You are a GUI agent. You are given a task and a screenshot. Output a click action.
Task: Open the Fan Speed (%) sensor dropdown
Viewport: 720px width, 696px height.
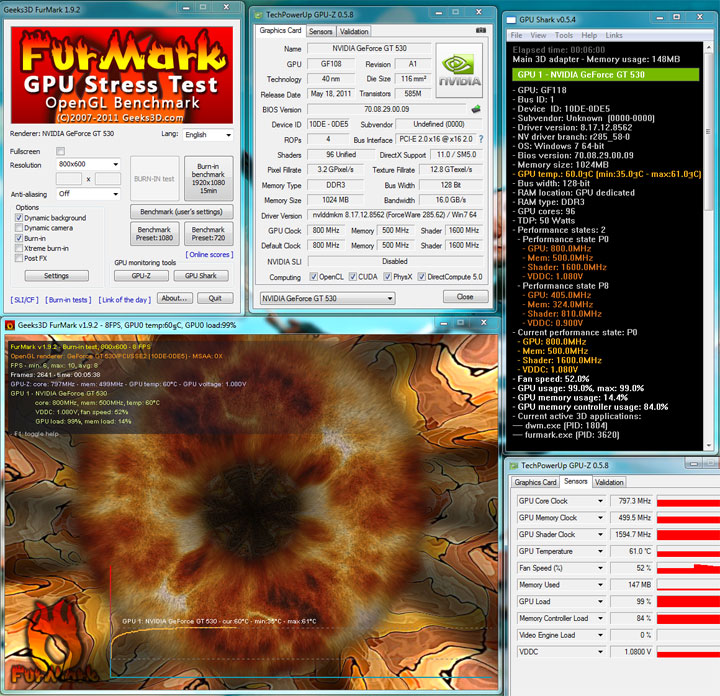tap(600, 568)
